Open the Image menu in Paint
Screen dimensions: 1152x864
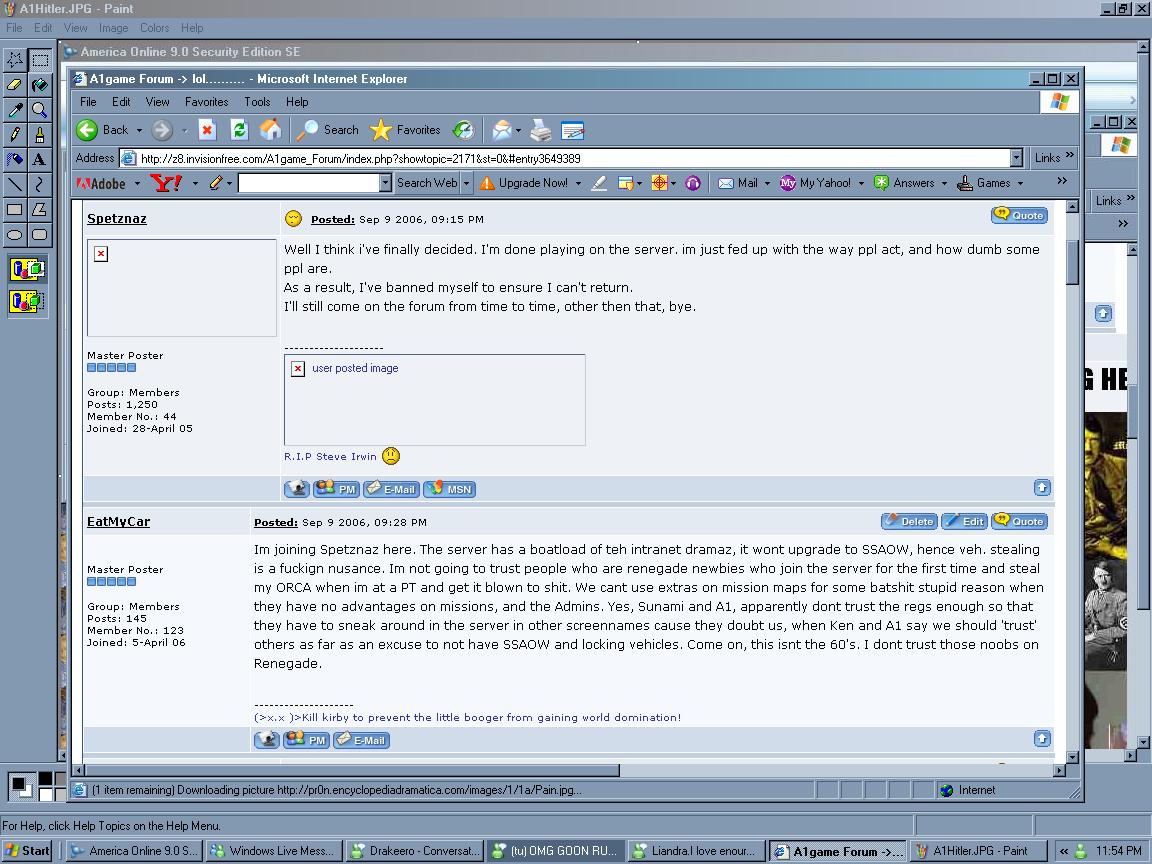tap(113, 28)
